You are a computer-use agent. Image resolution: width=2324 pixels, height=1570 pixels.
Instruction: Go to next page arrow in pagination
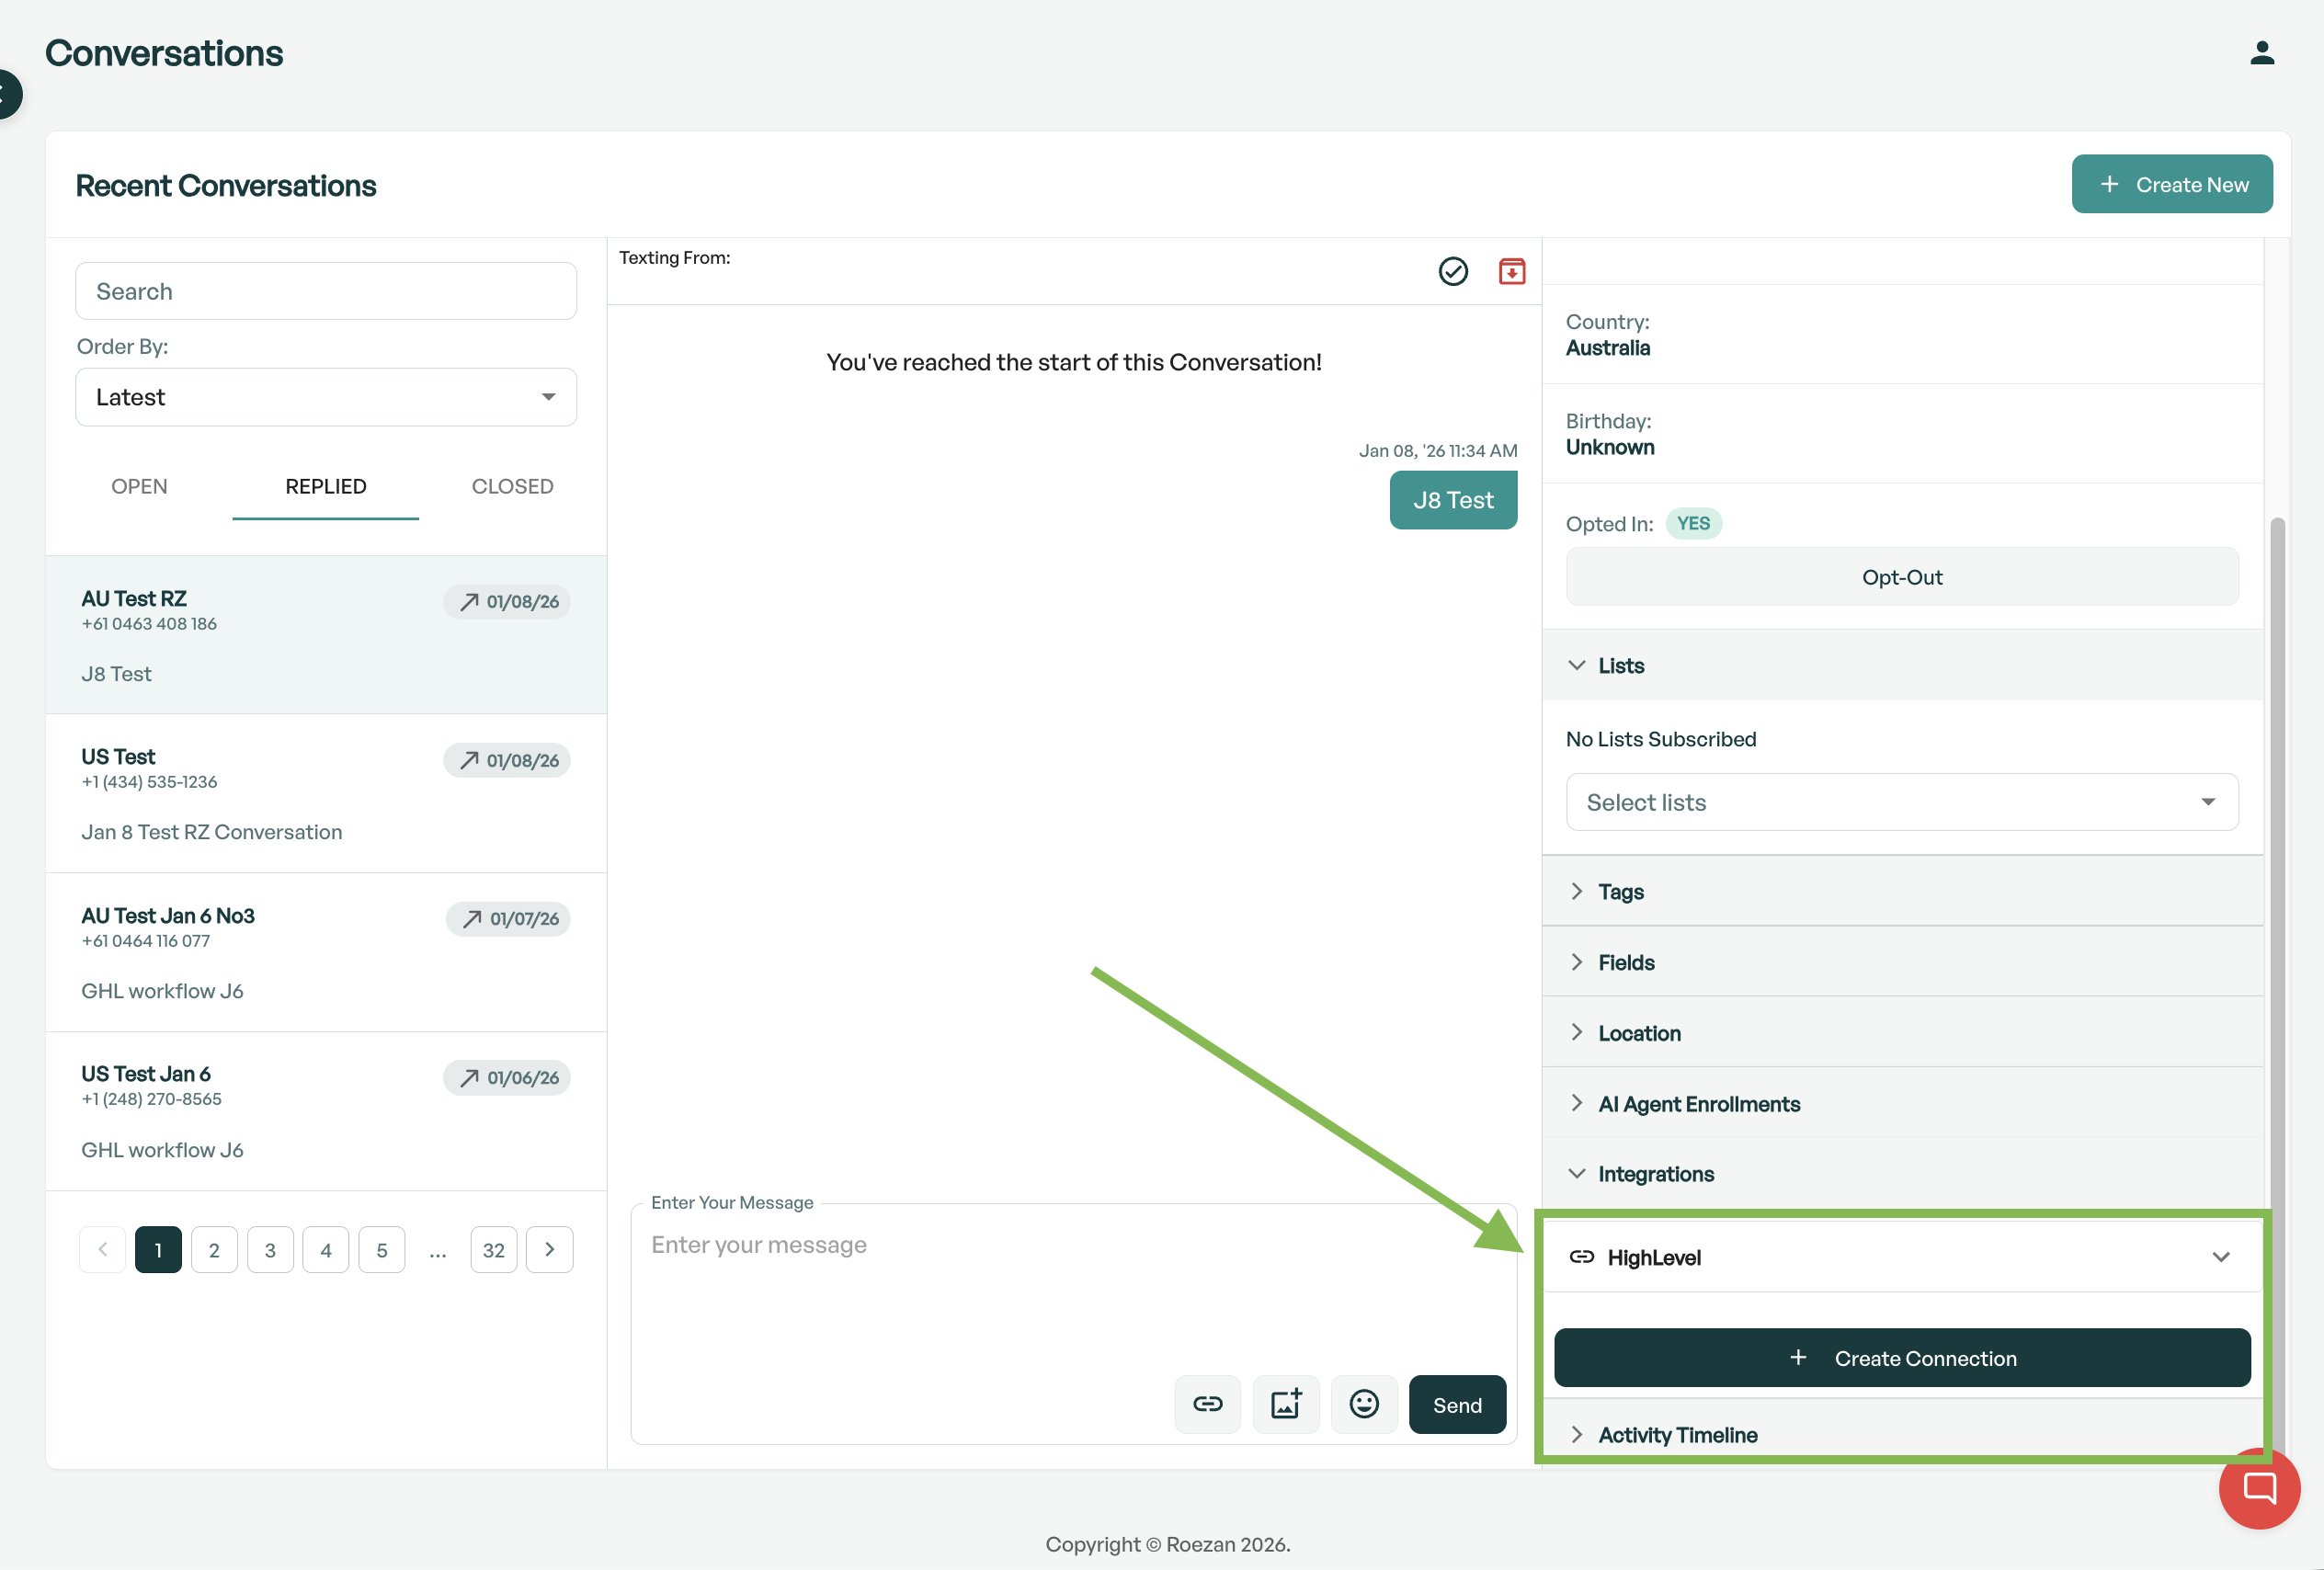click(549, 1250)
